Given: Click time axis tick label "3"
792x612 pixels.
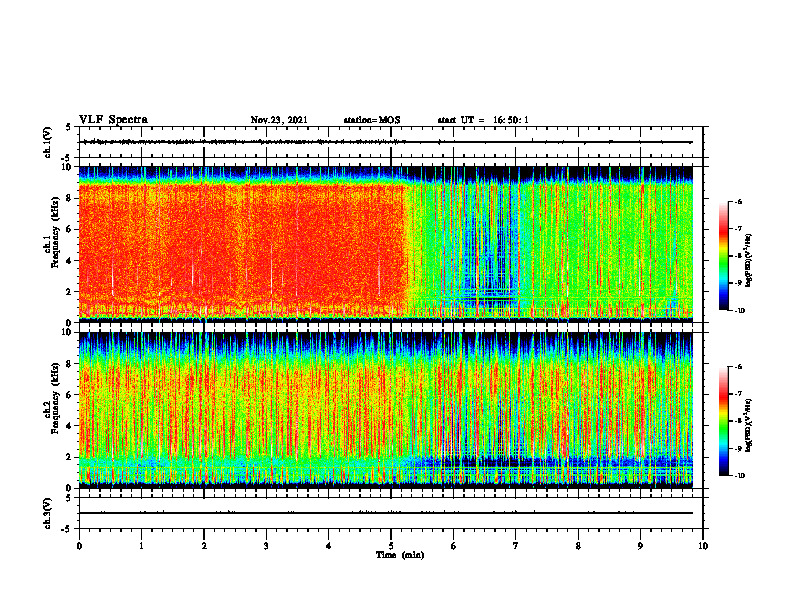Looking at the screenshot, I should (266, 546).
